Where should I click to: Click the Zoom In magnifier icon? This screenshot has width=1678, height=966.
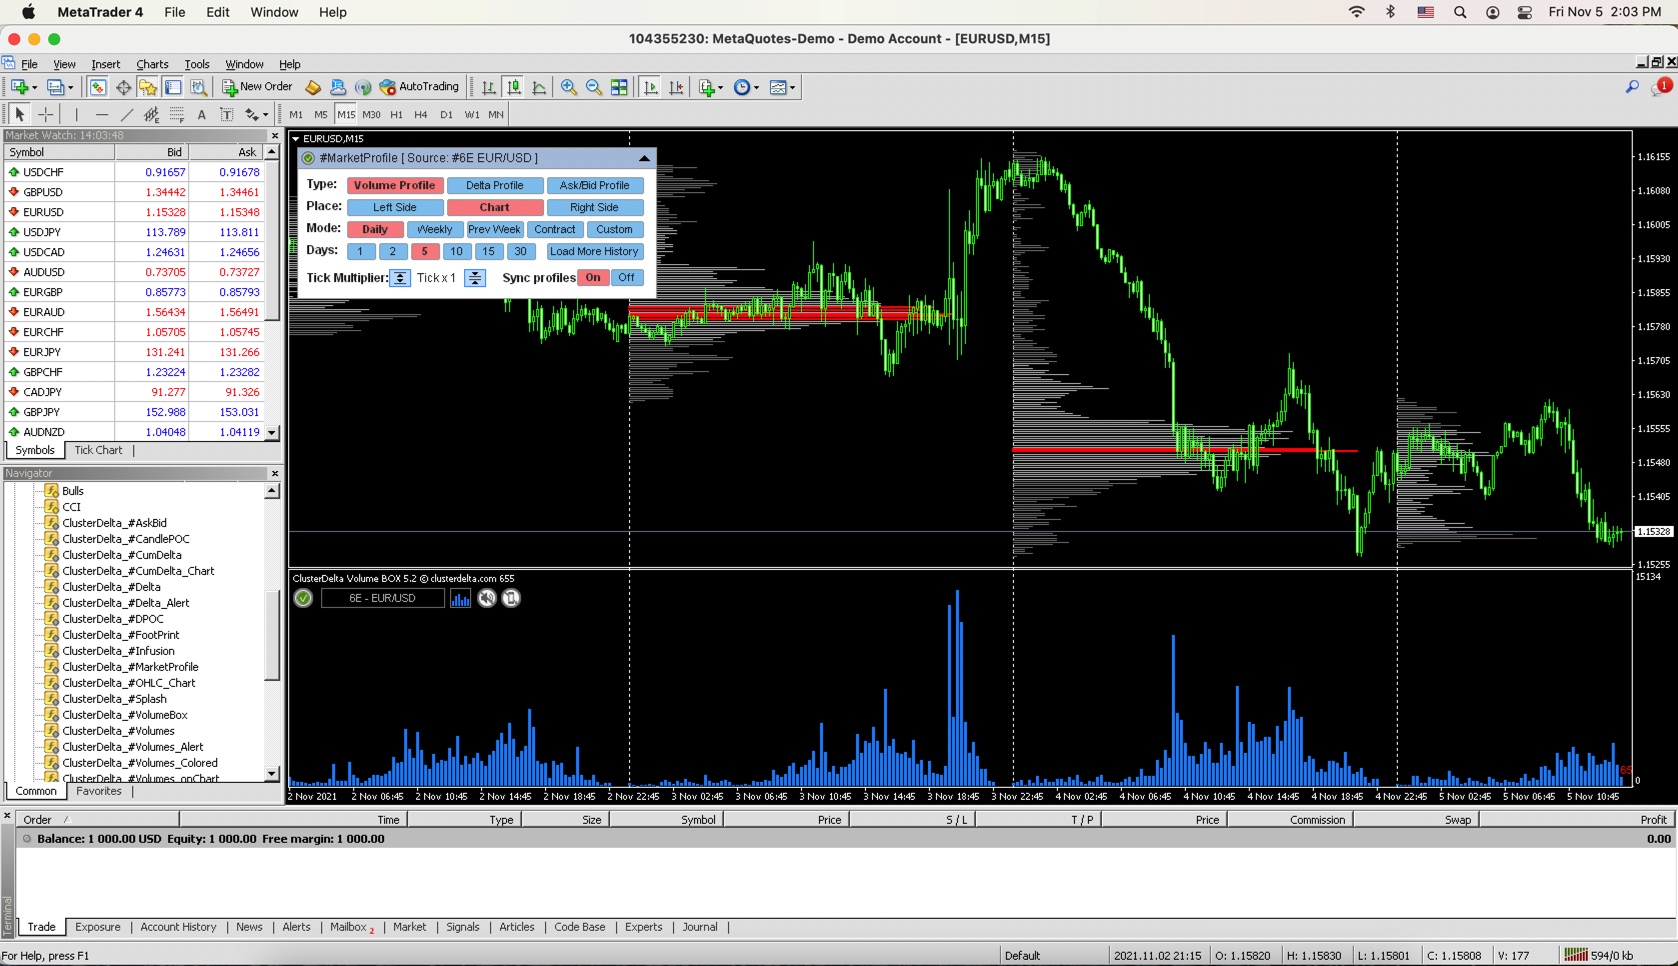[x=568, y=88]
